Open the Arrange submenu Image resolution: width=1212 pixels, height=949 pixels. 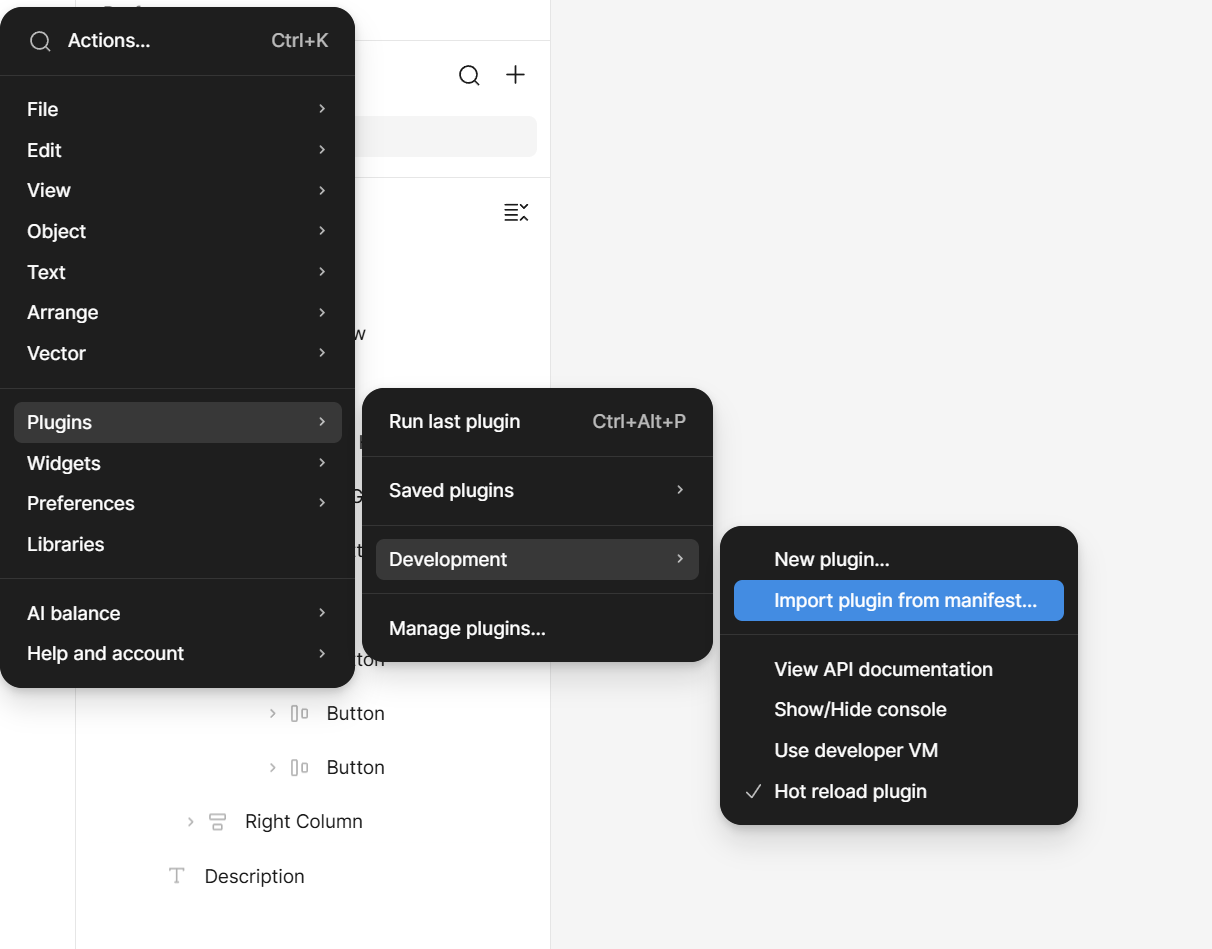[178, 312]
